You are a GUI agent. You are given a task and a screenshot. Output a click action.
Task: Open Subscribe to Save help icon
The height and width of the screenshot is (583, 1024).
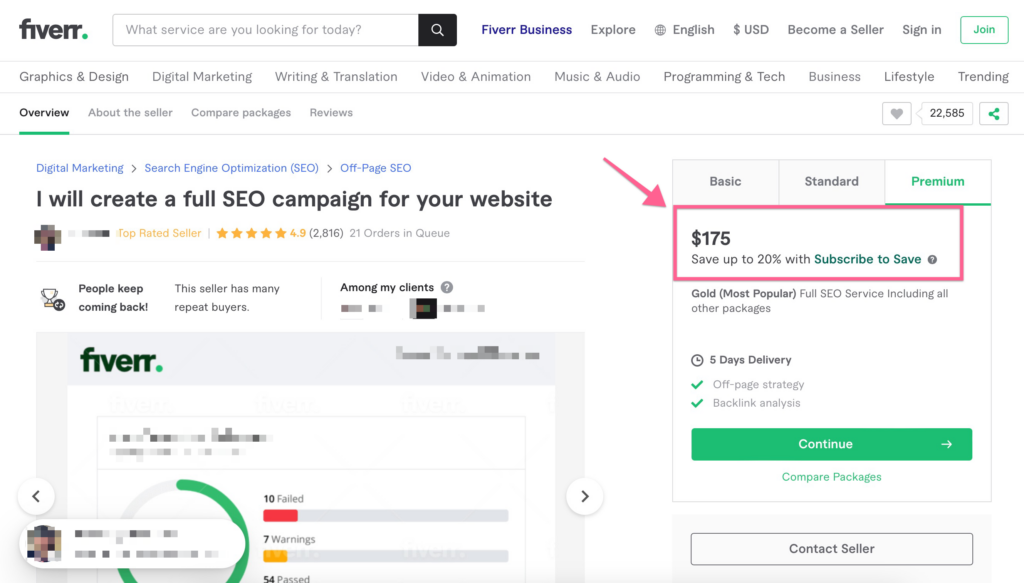click(933, 259)
